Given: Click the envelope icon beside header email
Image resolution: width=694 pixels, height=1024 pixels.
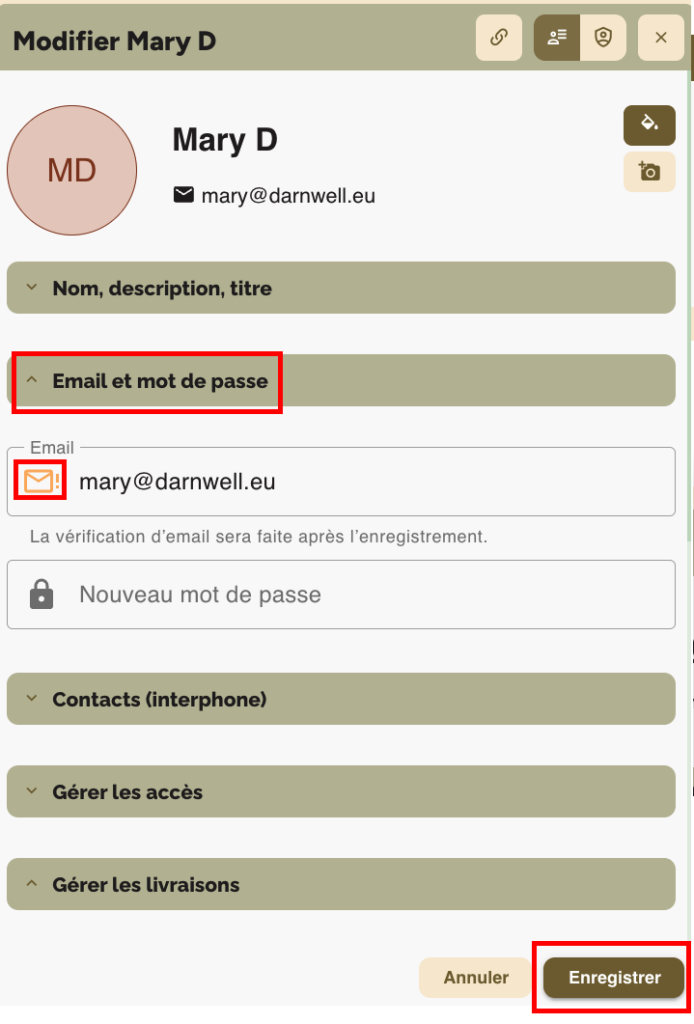Looking at the screenshot, I should pos(183,195).
